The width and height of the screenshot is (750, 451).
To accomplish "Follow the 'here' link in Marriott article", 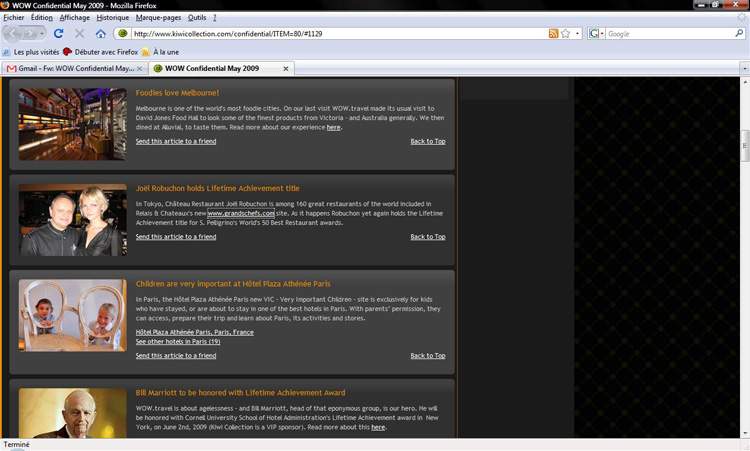I will [x=378, y=427].
